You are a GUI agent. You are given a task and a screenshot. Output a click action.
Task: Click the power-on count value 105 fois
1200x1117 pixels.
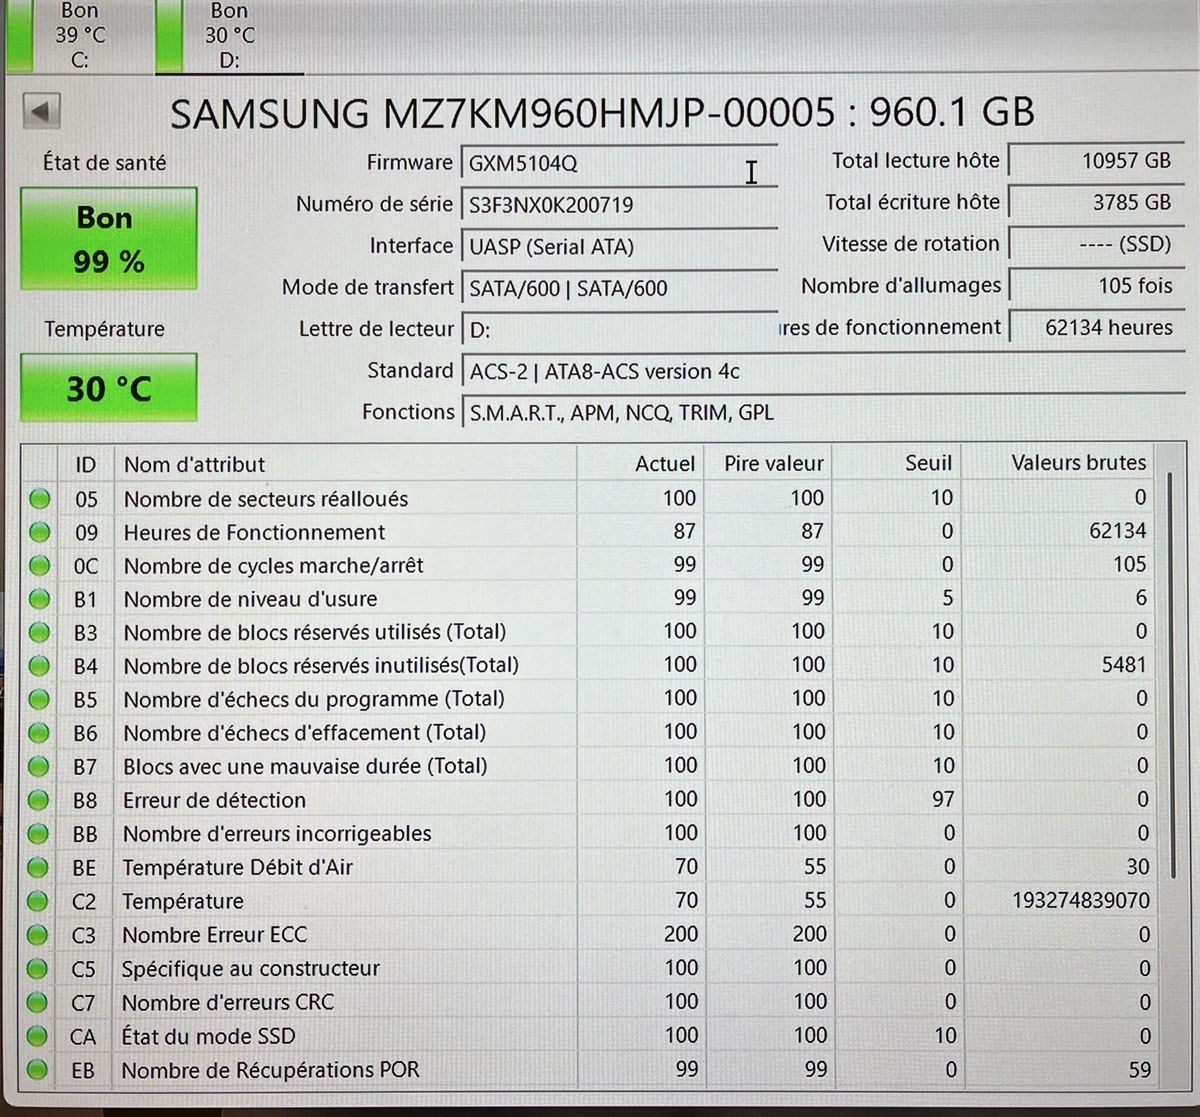tap(1096, 286)
